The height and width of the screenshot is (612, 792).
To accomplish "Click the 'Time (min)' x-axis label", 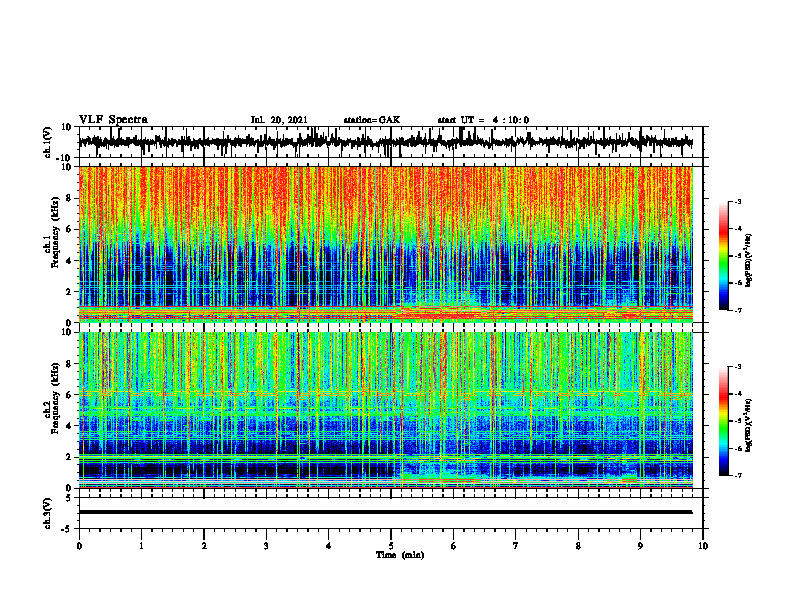I will [400, 555].
